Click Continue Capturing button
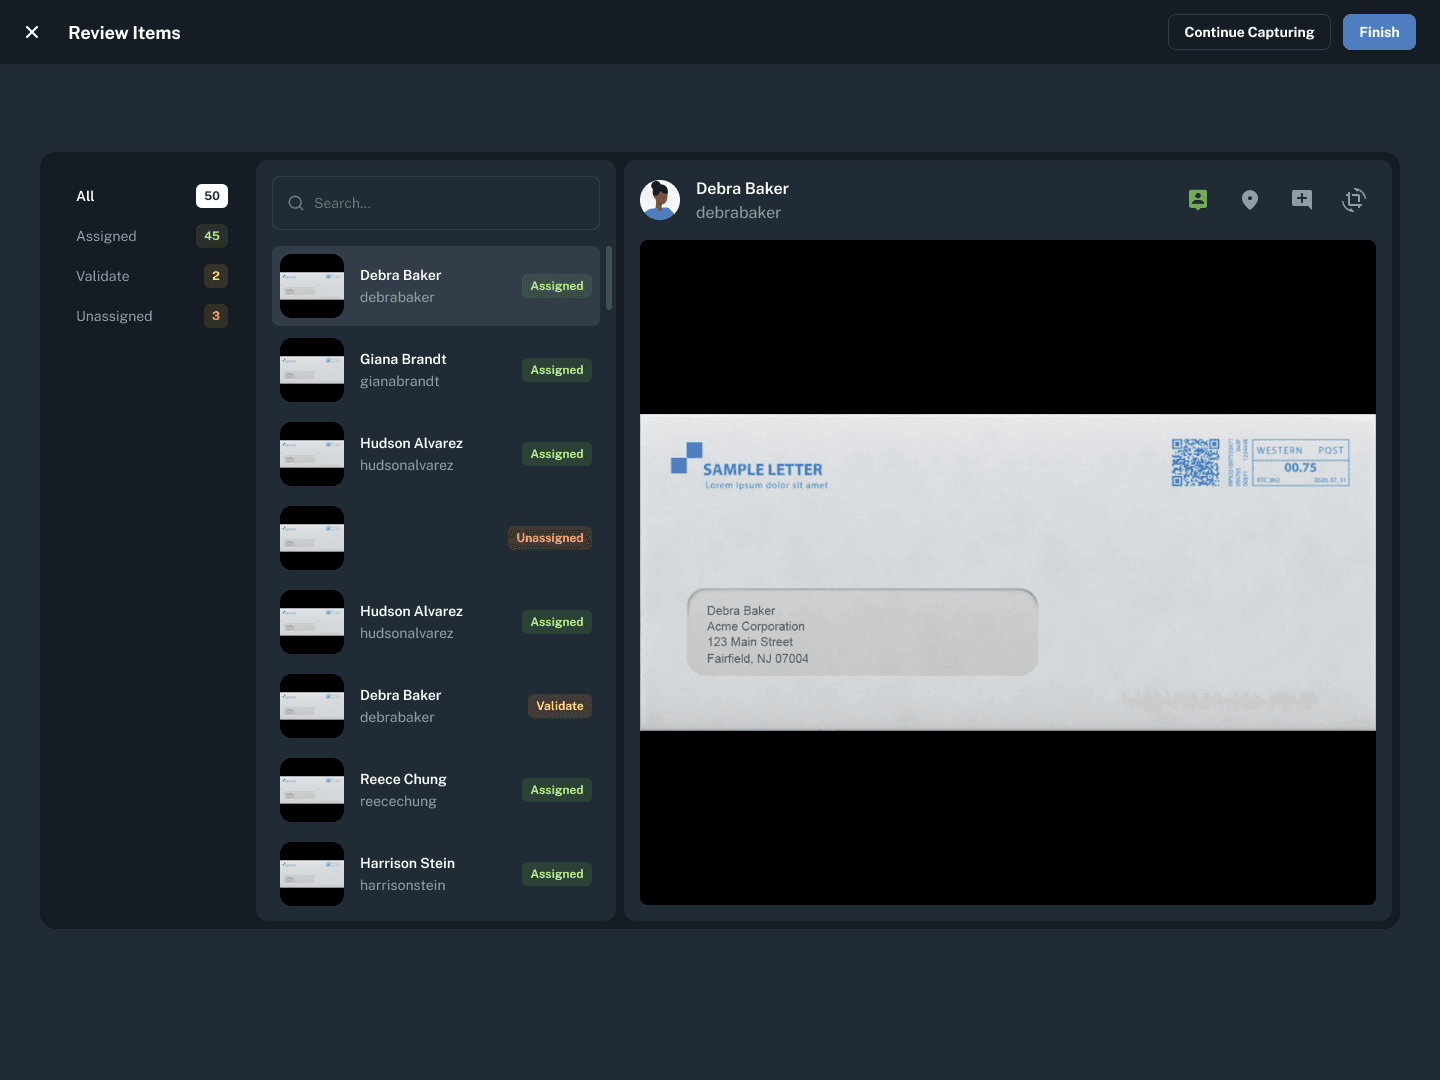Screen dimensions: 1440x1080 (1249, 32)
